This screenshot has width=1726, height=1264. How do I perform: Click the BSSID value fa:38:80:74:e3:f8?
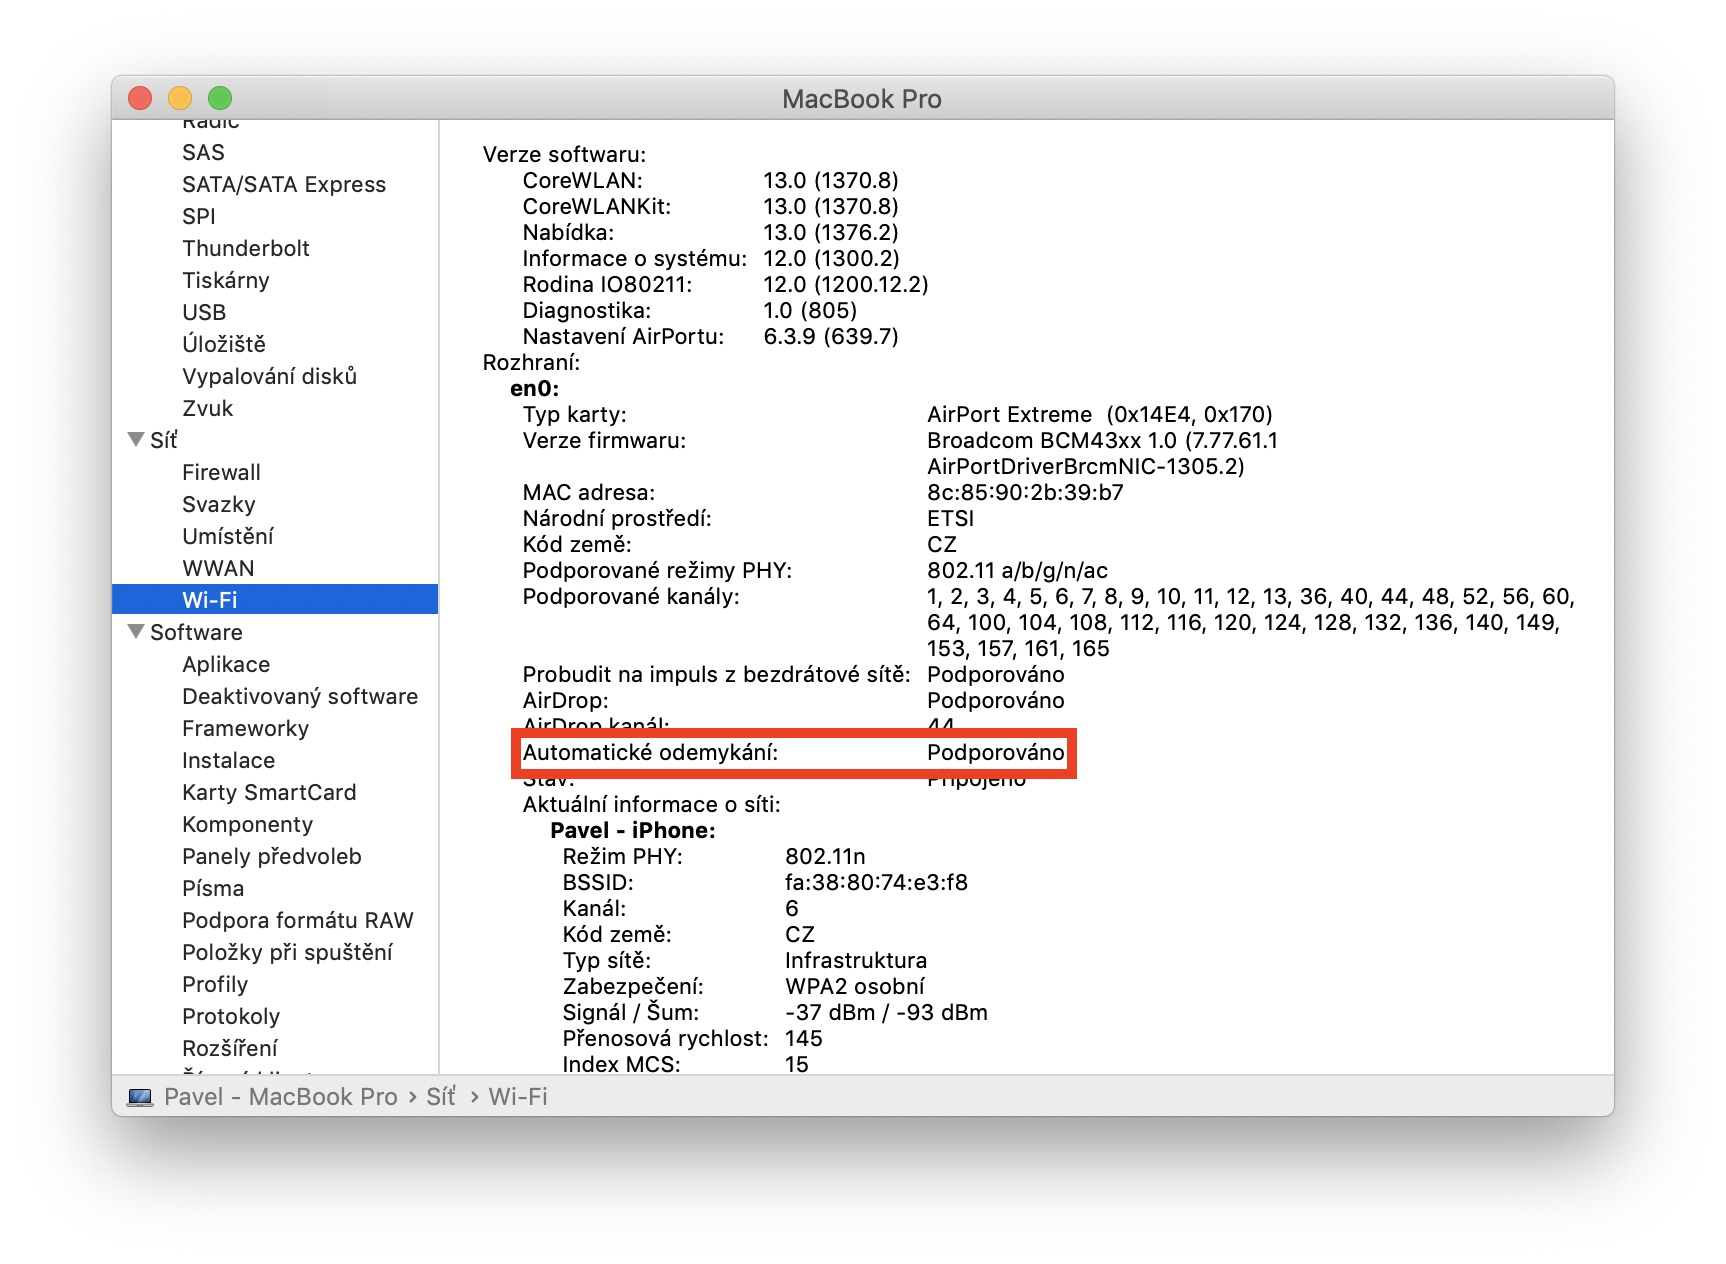tap(876, 882)
